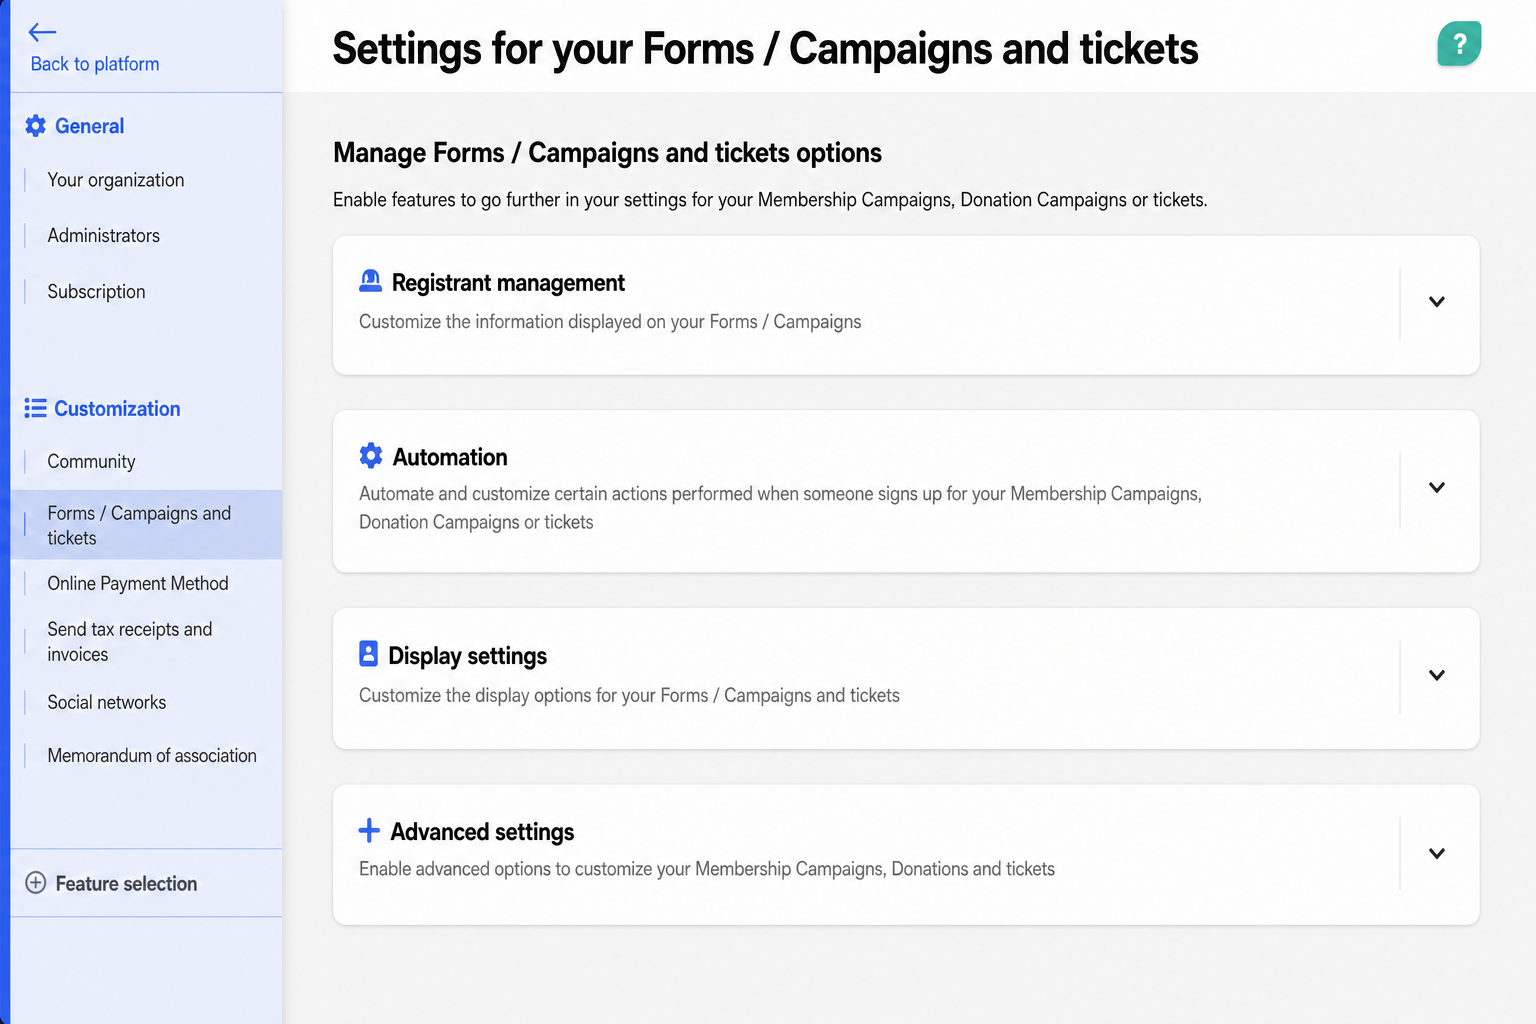Click the Display settings badge icon
The width and height of the screenshot is (1536, 1024).
[368, 654]
